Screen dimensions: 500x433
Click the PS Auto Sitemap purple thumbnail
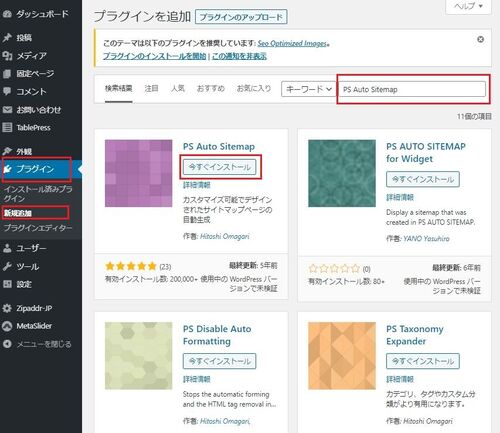pos(139,173)
